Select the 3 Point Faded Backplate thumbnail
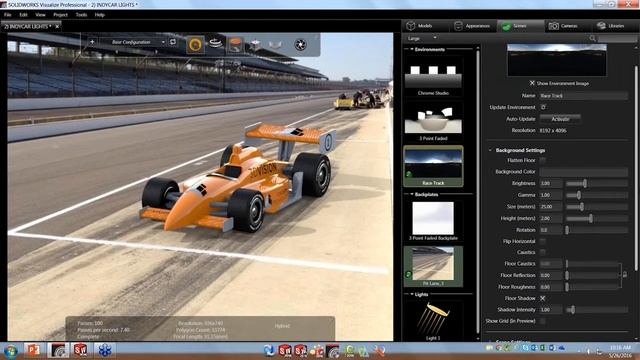Screen dimensions: 640x360 pos(433,221)
